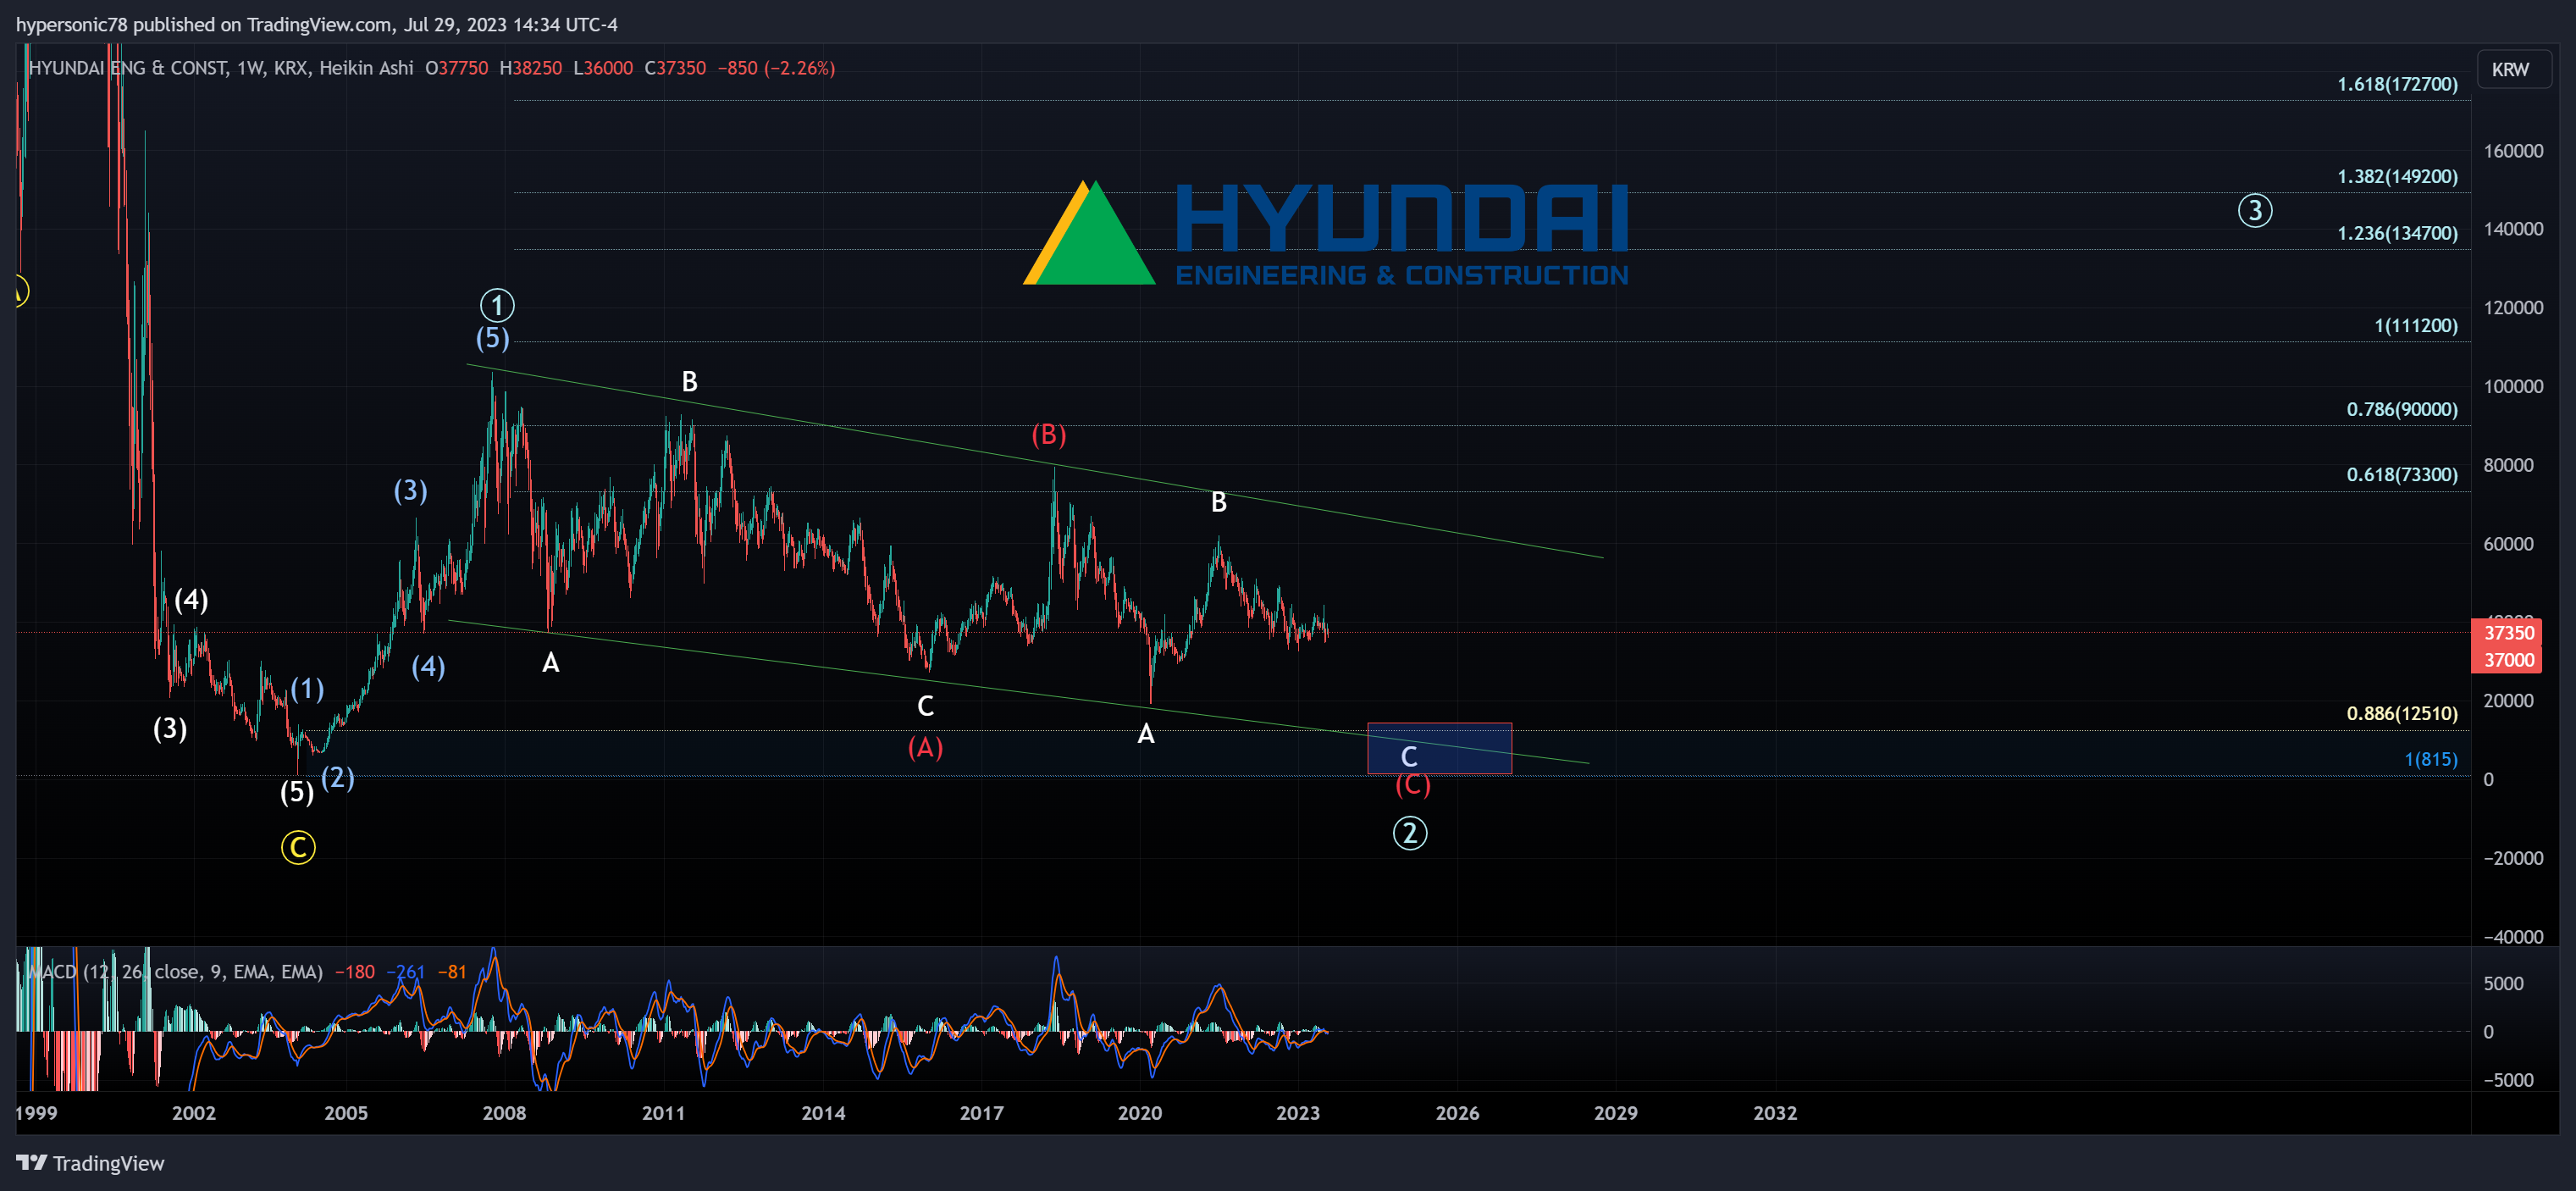
Task: Select the circled 2 wave label
Action: click(x=1410, y=833)
